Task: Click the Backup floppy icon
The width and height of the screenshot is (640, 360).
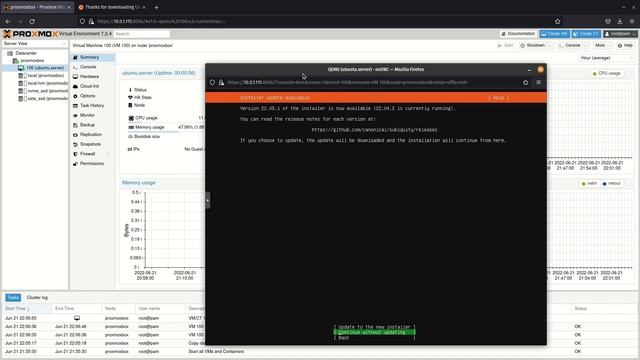Action: click(75, 125)
